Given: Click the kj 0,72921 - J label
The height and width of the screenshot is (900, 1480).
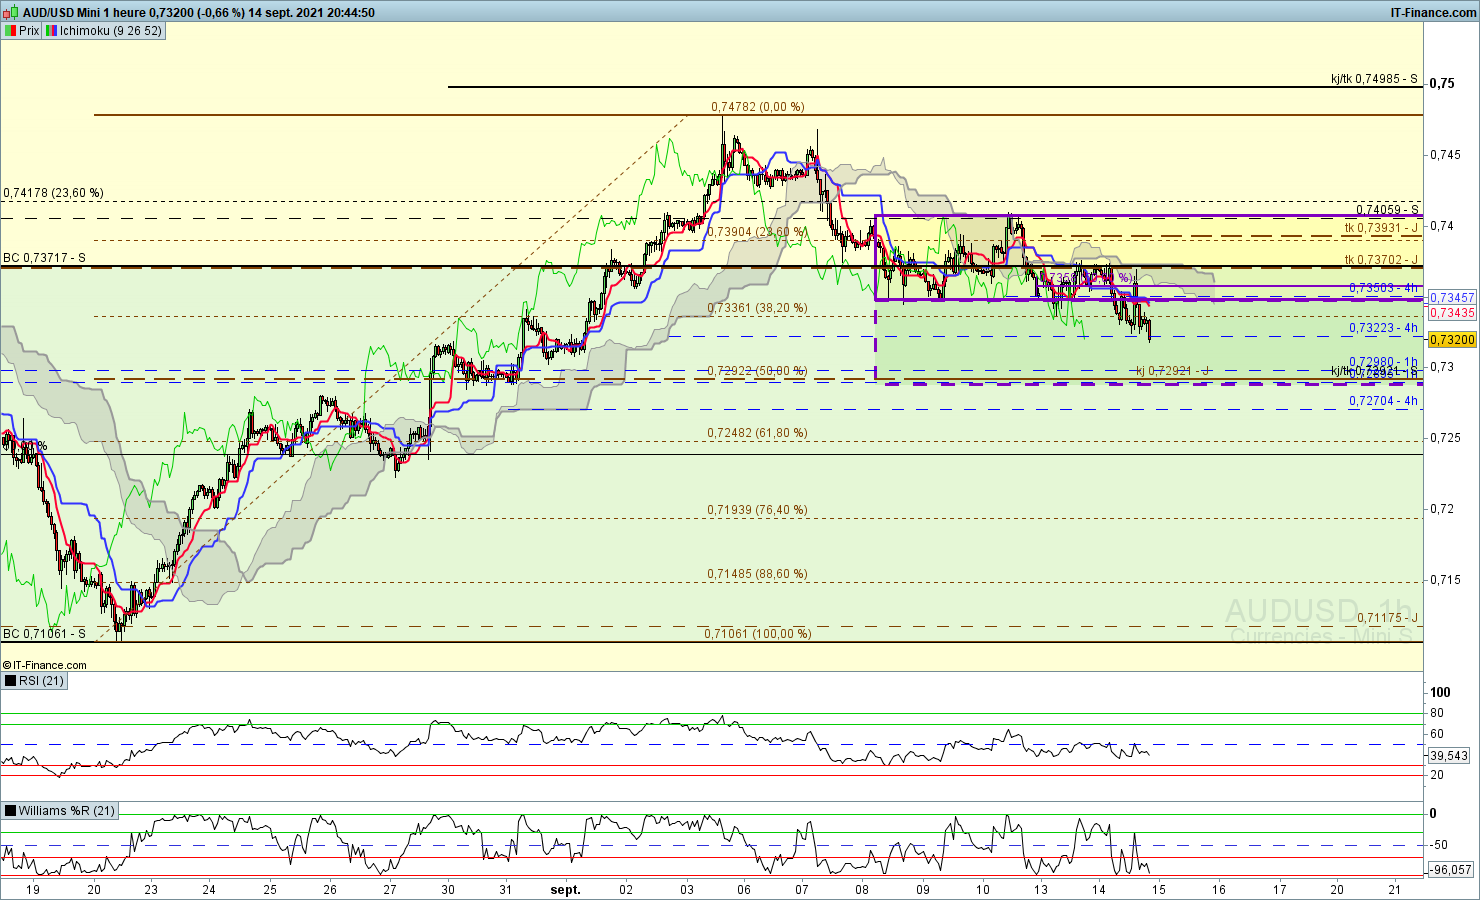Looking at the screenshot, I should click(1173, 371).
